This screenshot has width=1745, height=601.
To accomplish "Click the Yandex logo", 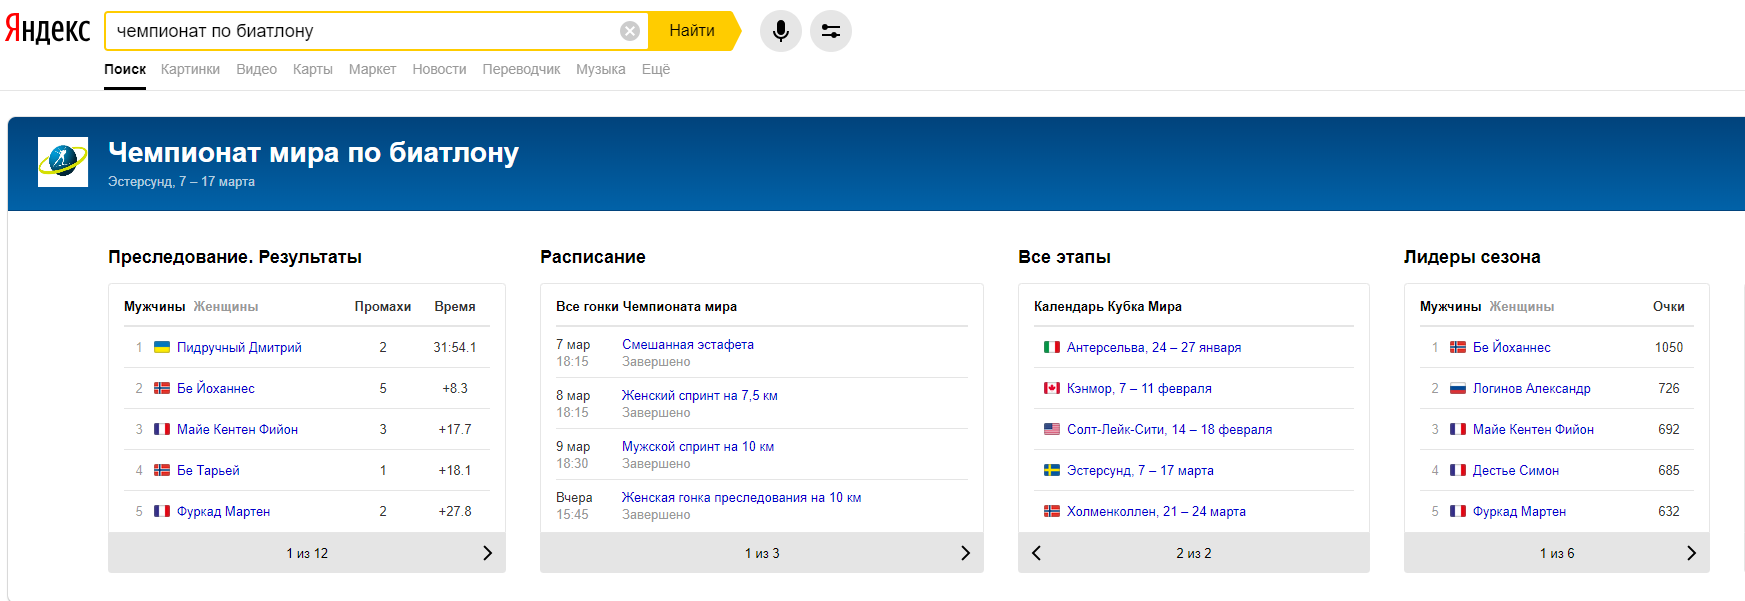I will point(47,30).
